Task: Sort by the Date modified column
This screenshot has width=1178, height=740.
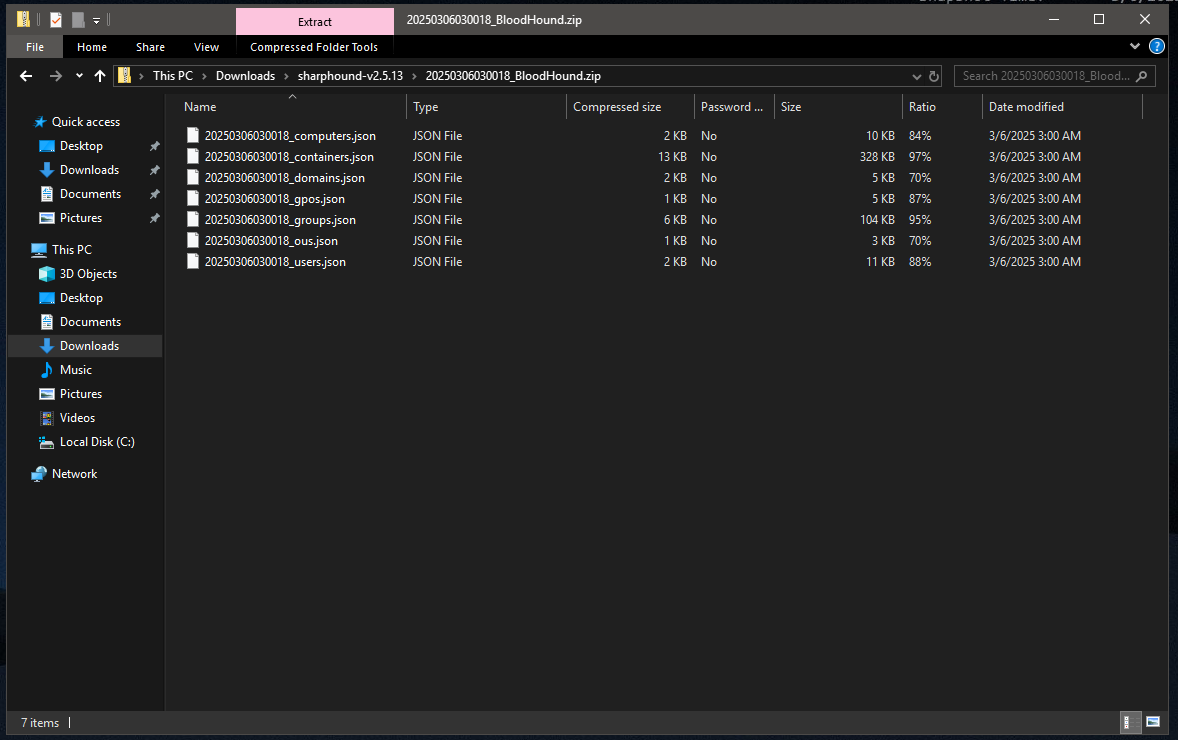Action: (1062, 107)
